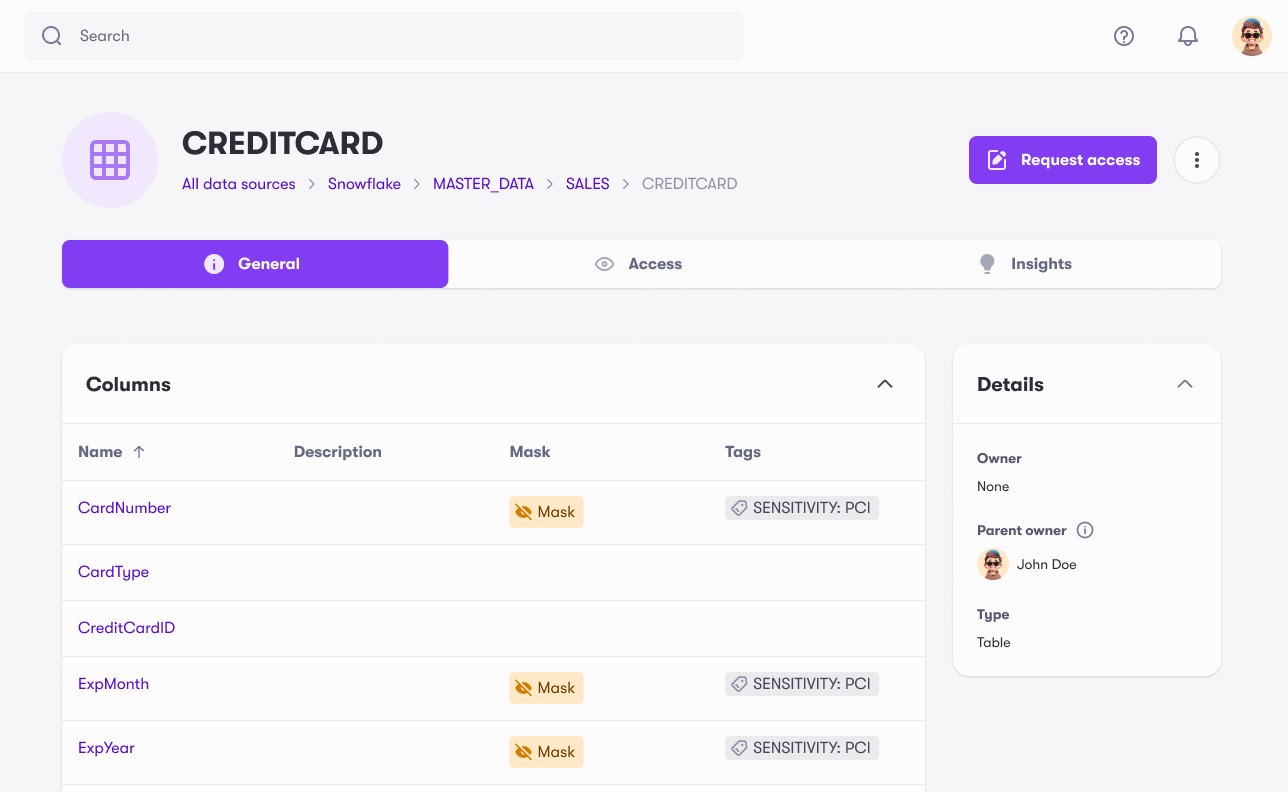Open the Snowflake breadcrumb link
This screenshot has height=792, width=1288.
tap(364, 183)
